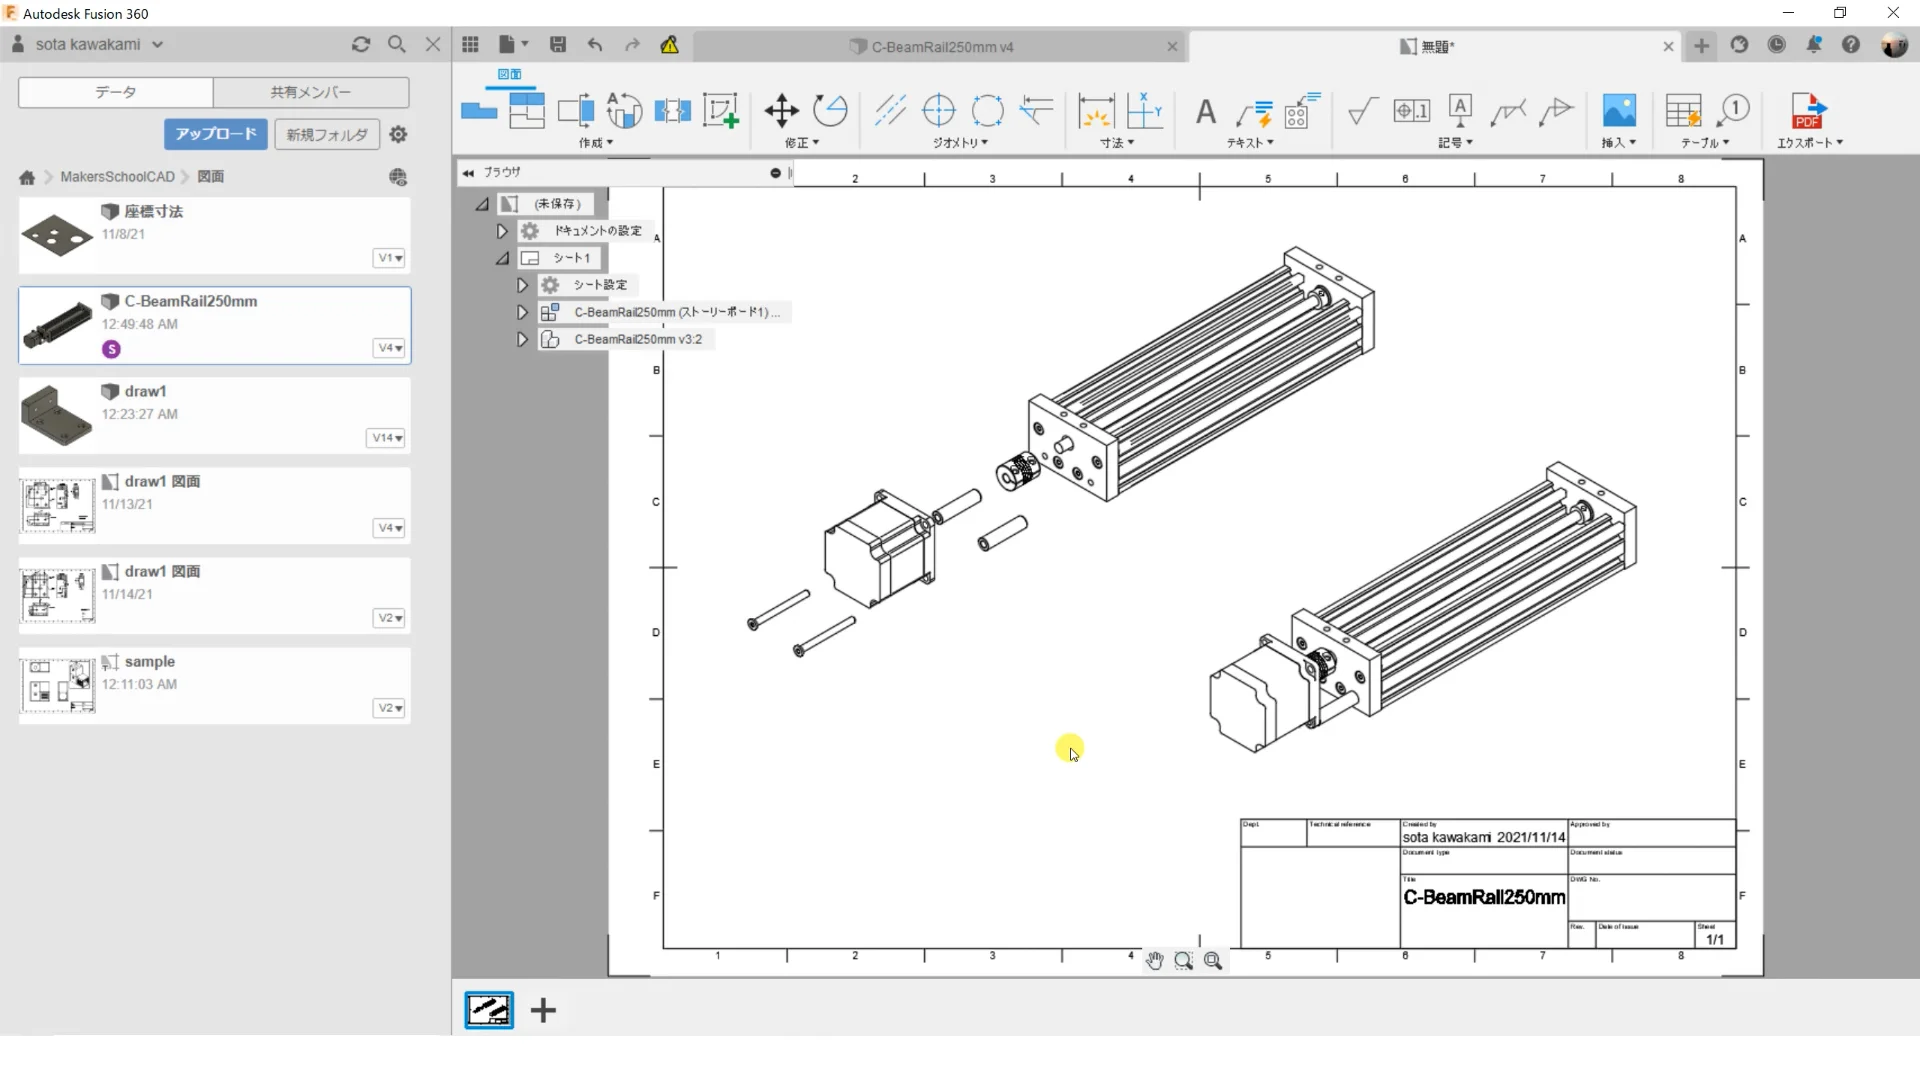Open the sample drawing thumbnail

click(57, 684)
